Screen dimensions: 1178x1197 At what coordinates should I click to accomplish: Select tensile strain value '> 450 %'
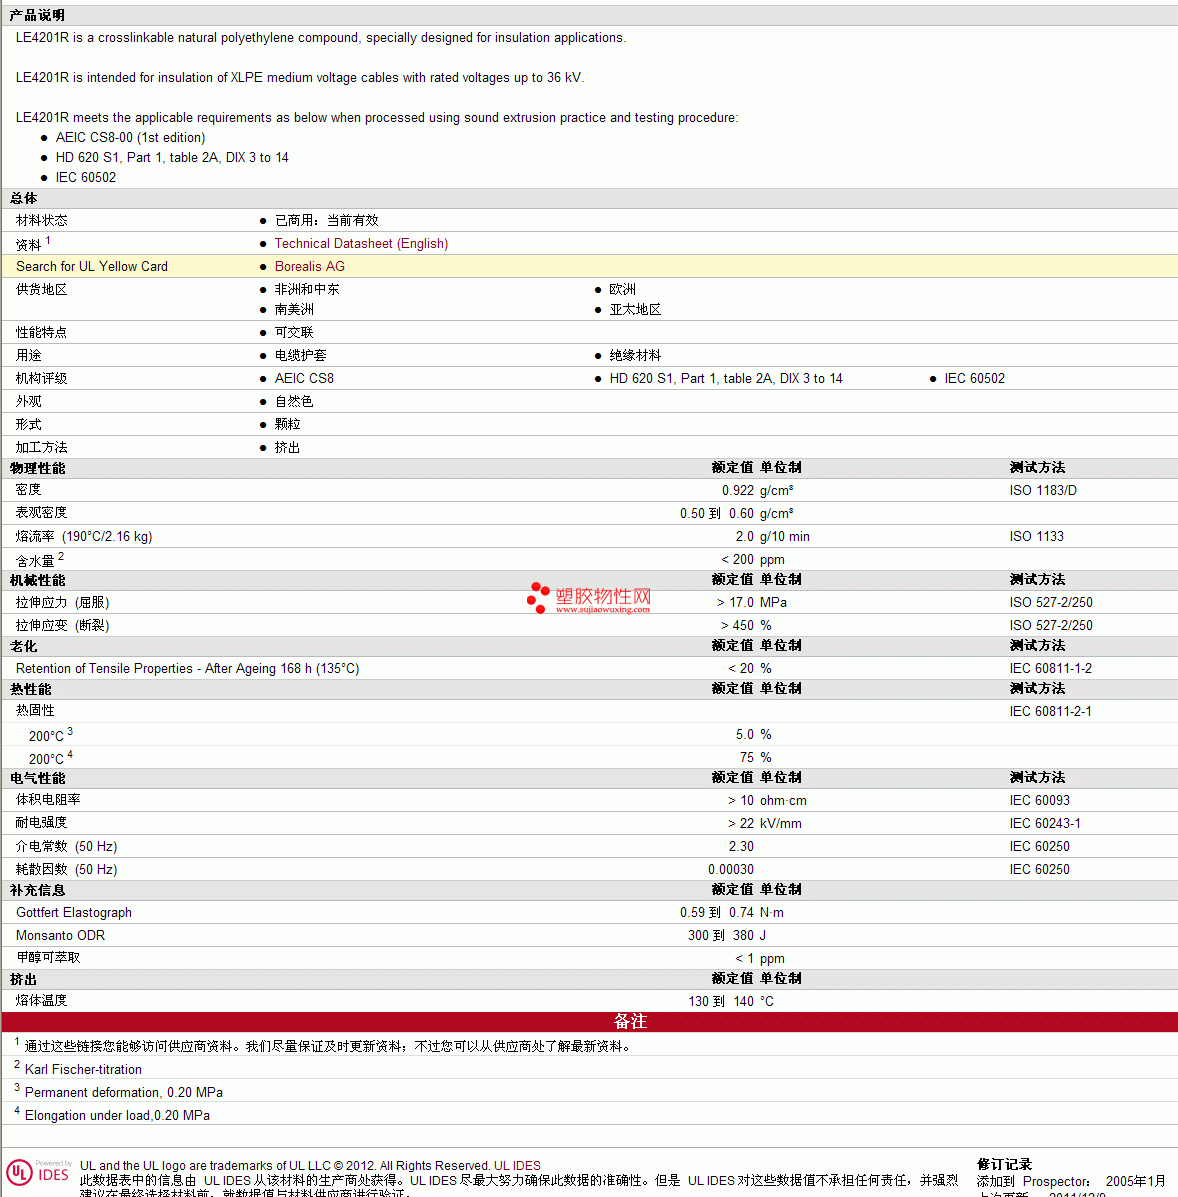pyautogui.click(x=746, y=625)
